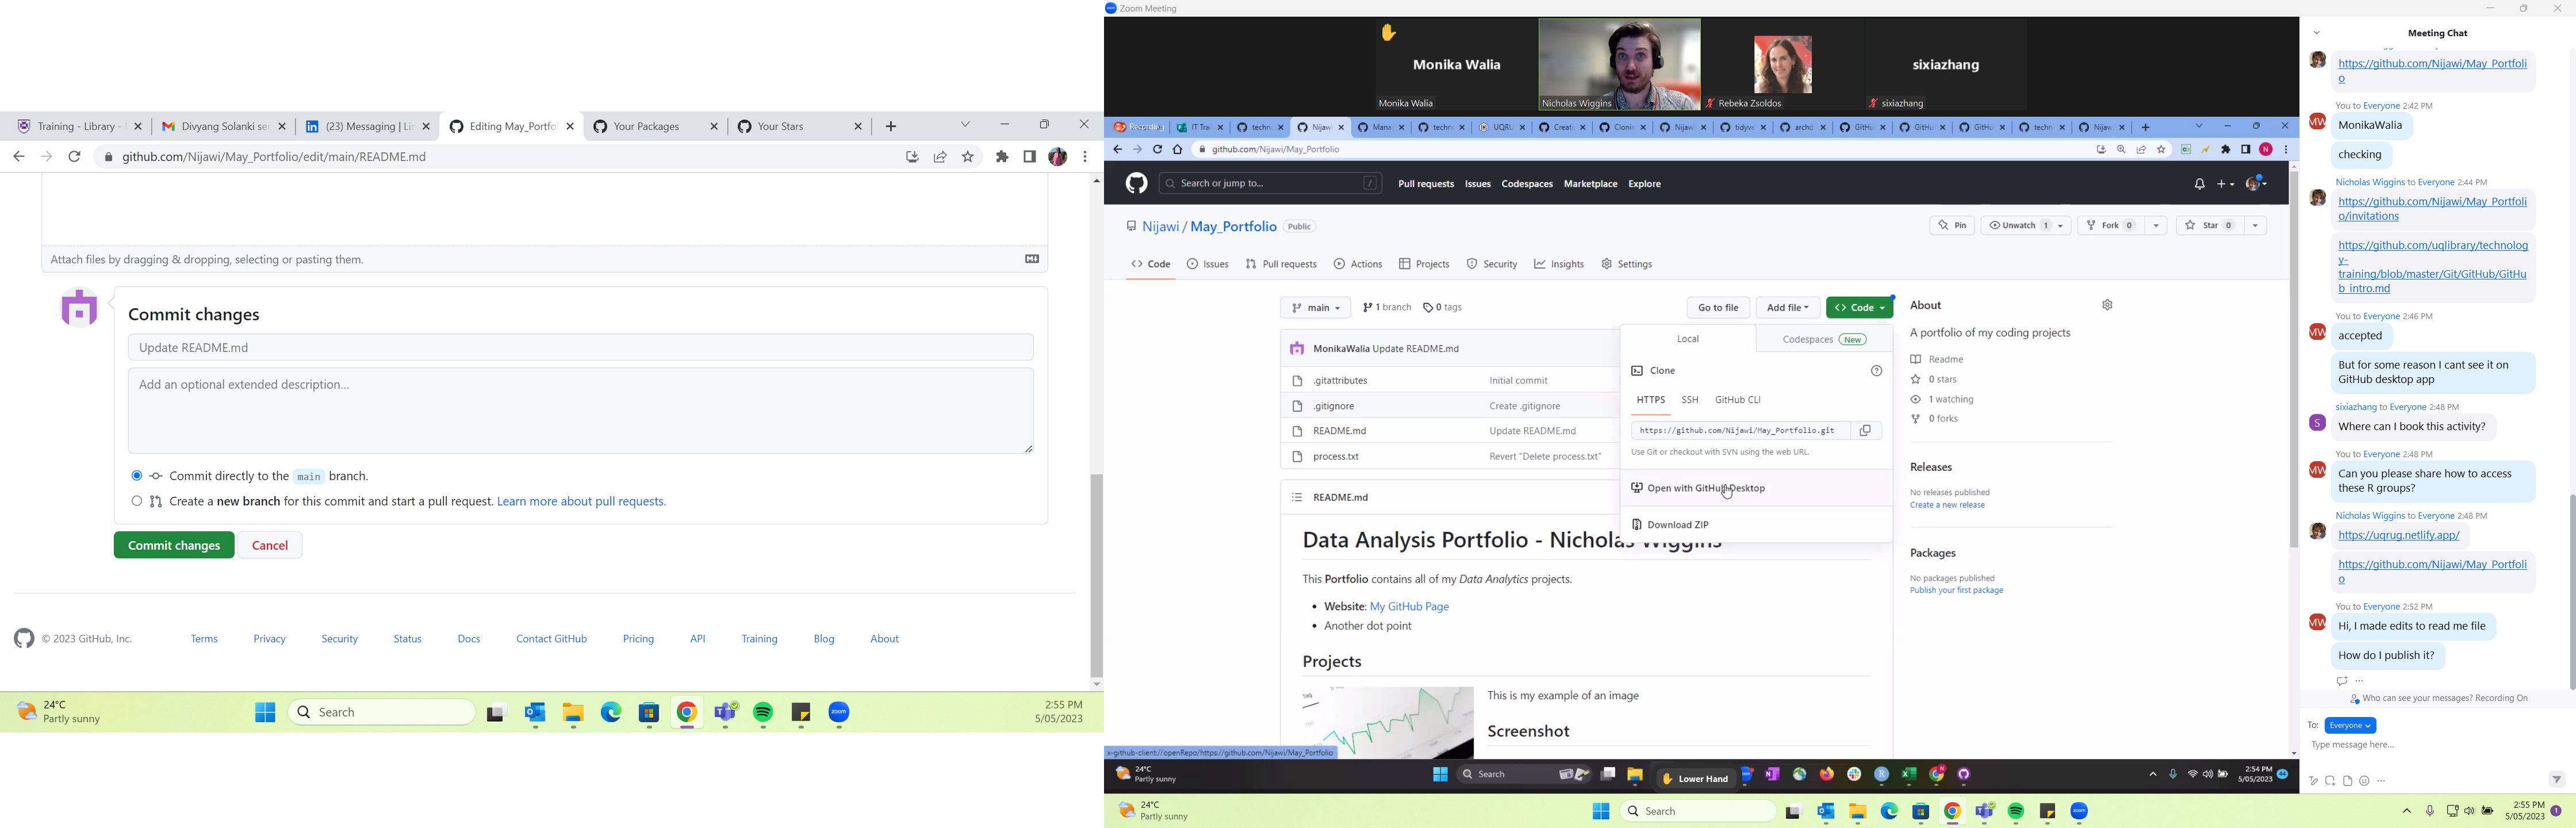Toggle the green Code dropdown
This screenshot has width=2576, height=828.
pyautogui.click(x=1859, y=308)
